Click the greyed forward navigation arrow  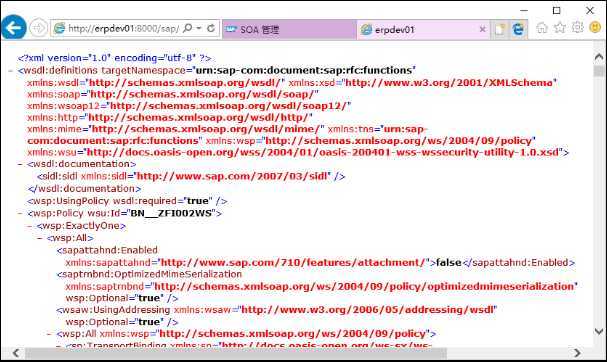(x=38, y=28)
